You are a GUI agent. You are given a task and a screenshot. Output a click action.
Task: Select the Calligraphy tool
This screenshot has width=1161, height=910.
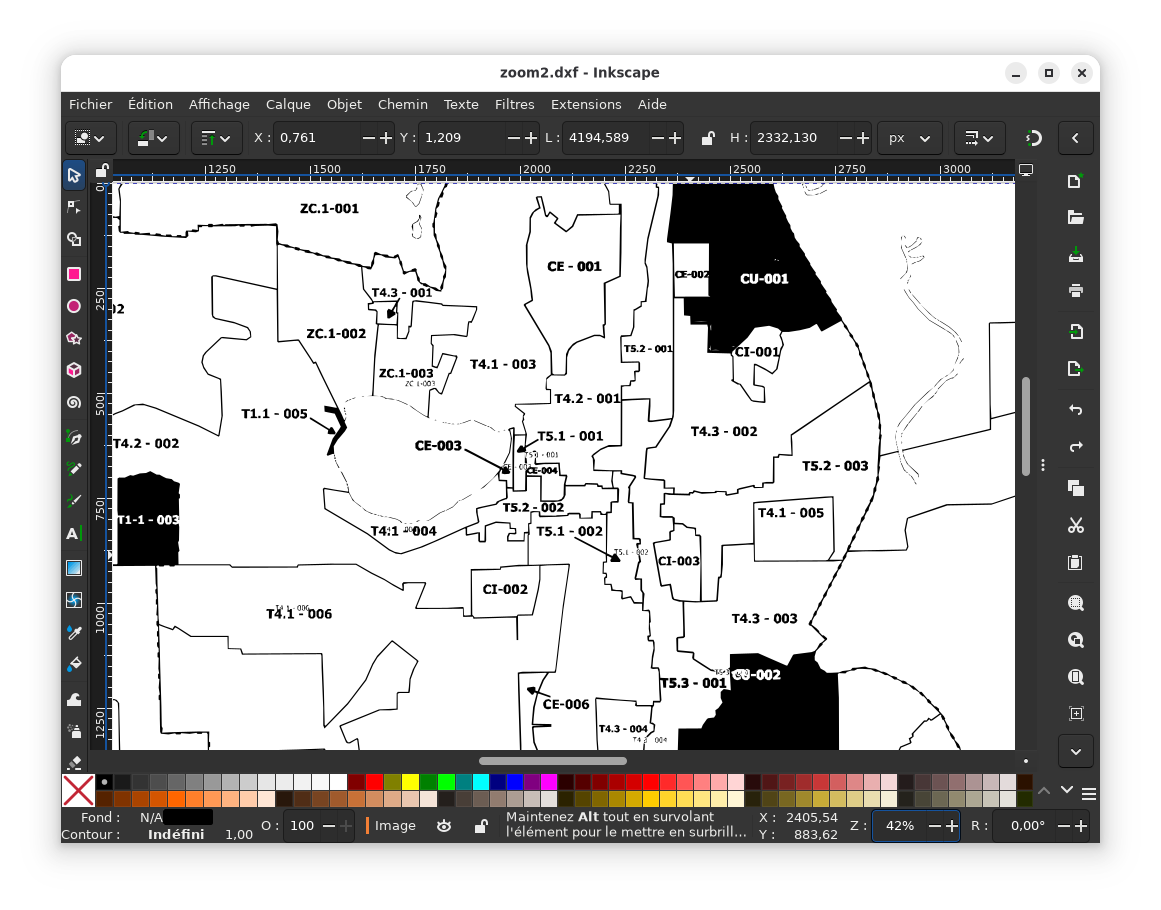(x=73, y=500)
